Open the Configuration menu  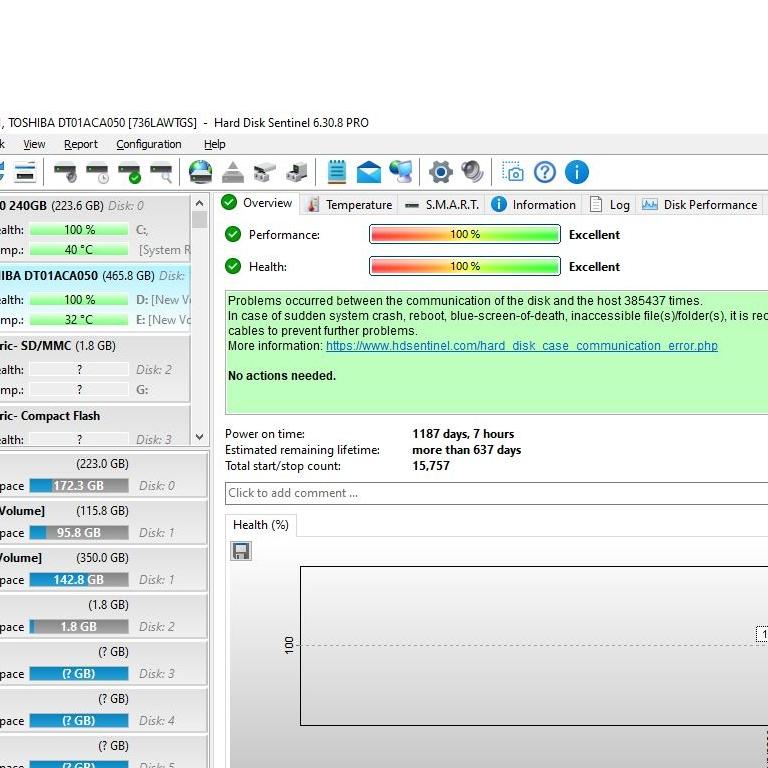click(149, 144)
